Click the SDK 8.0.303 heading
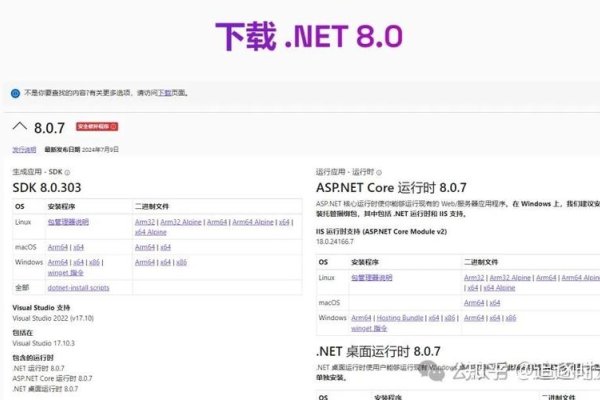 point(47,188)
